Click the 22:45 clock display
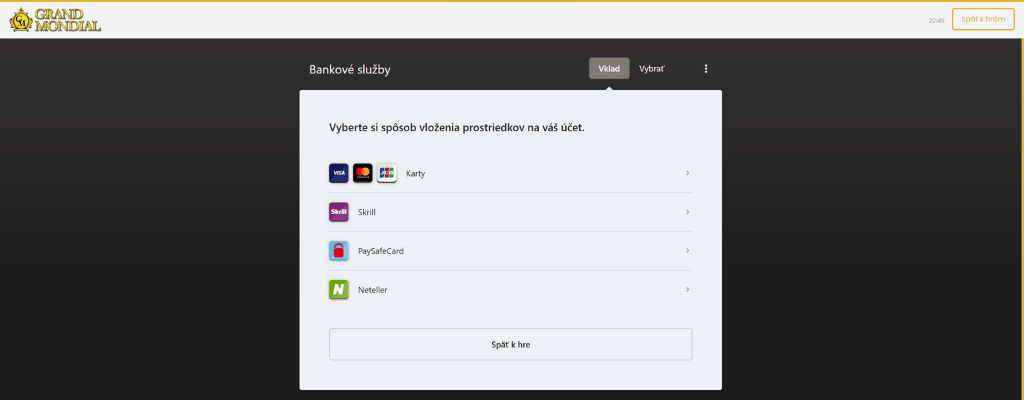 pyautogui.click(x=936, y=20)
